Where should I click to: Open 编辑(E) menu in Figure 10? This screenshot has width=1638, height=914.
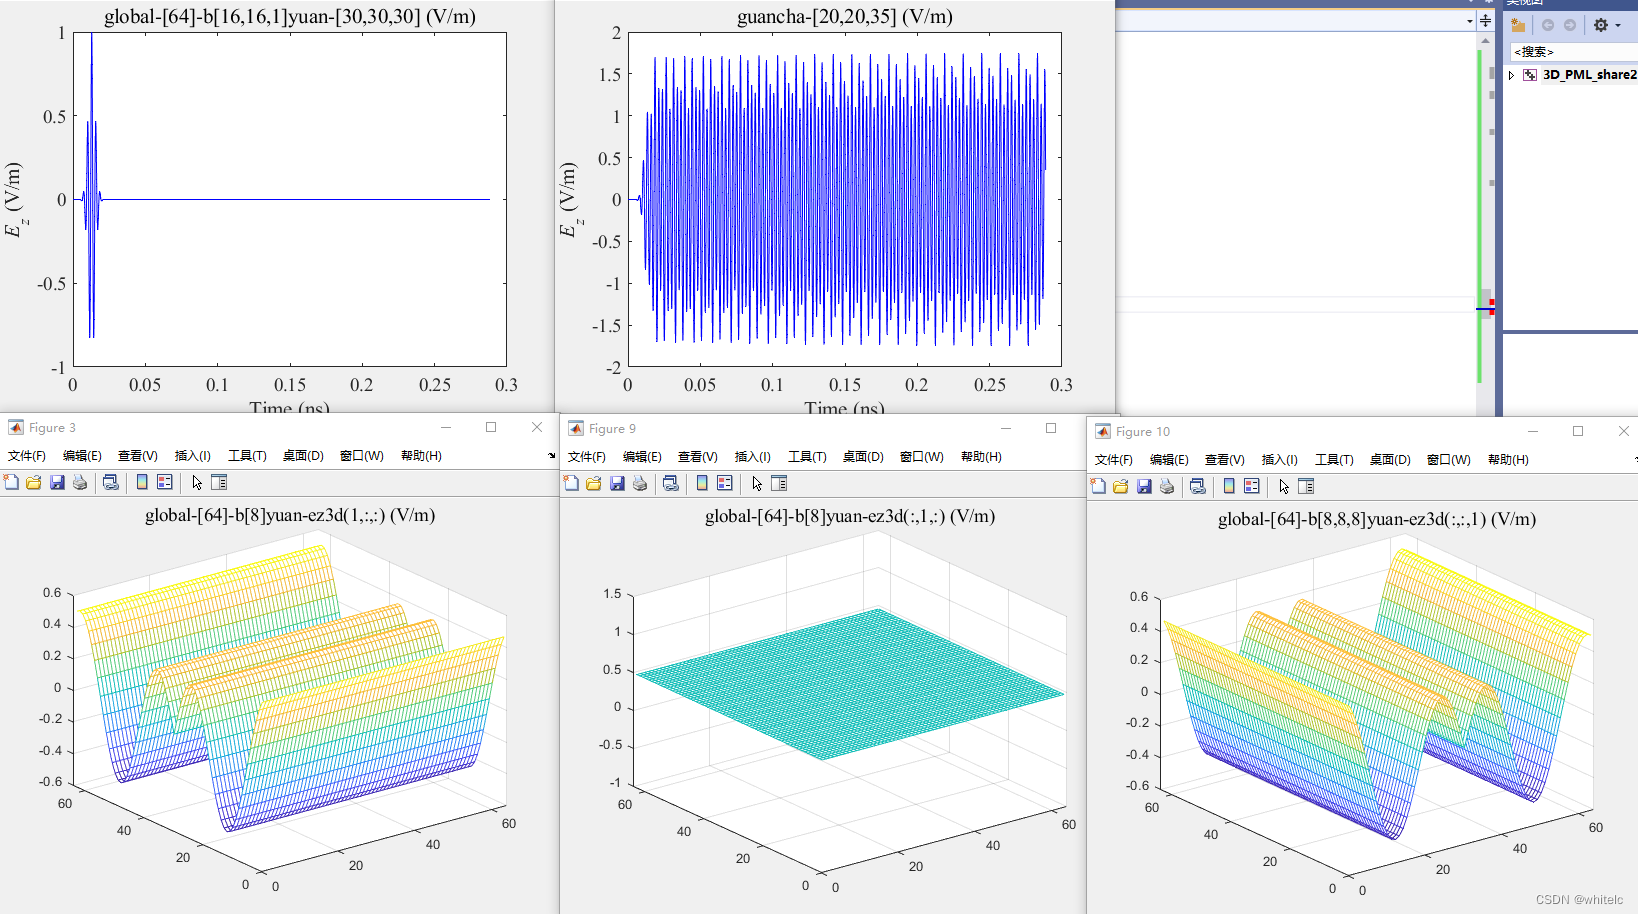pyautogui.click(x=1169, y=460)
